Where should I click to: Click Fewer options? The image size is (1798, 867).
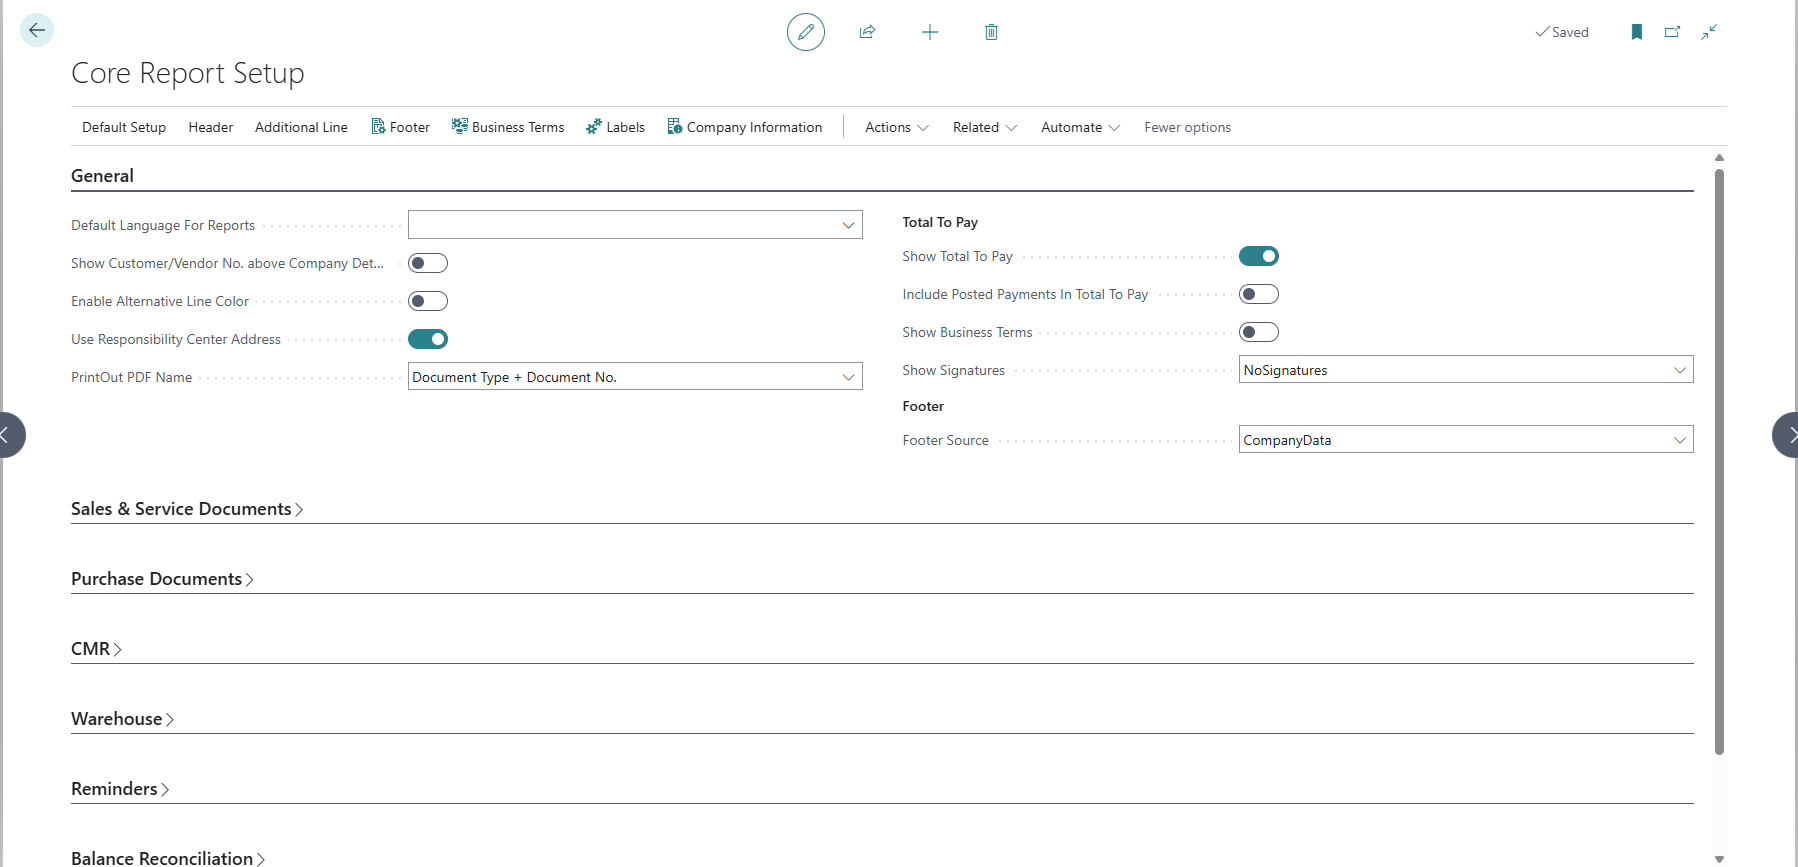1187,127
